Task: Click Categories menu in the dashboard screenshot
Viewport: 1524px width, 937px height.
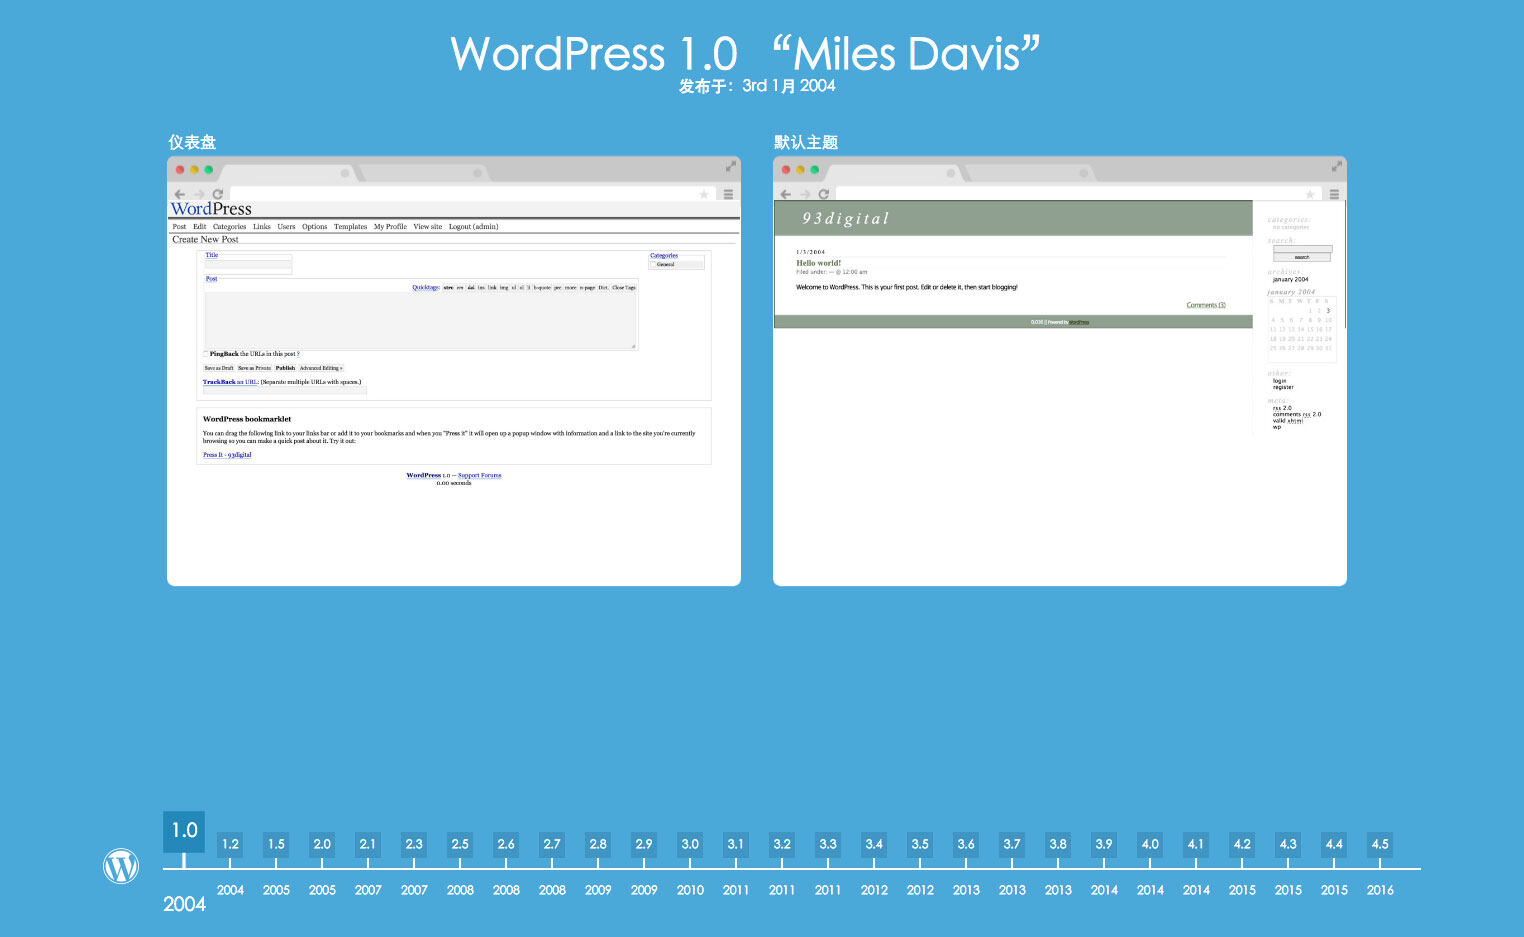Action: (229, 227)
